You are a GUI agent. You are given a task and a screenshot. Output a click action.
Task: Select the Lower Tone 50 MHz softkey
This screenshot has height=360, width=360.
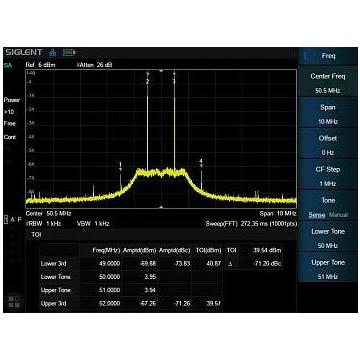coord(328,236)
